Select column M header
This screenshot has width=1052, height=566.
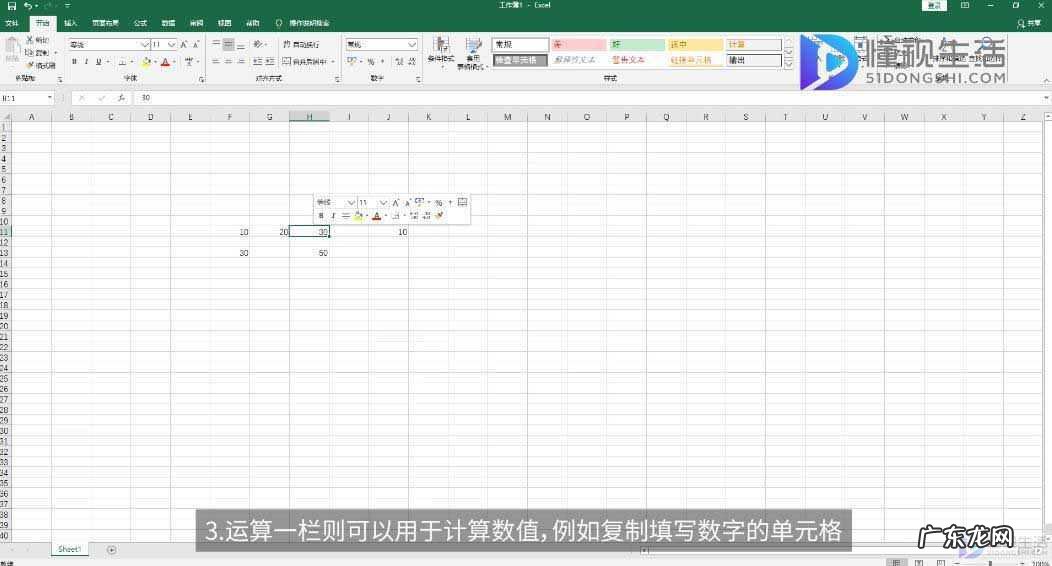coord(507,117)
